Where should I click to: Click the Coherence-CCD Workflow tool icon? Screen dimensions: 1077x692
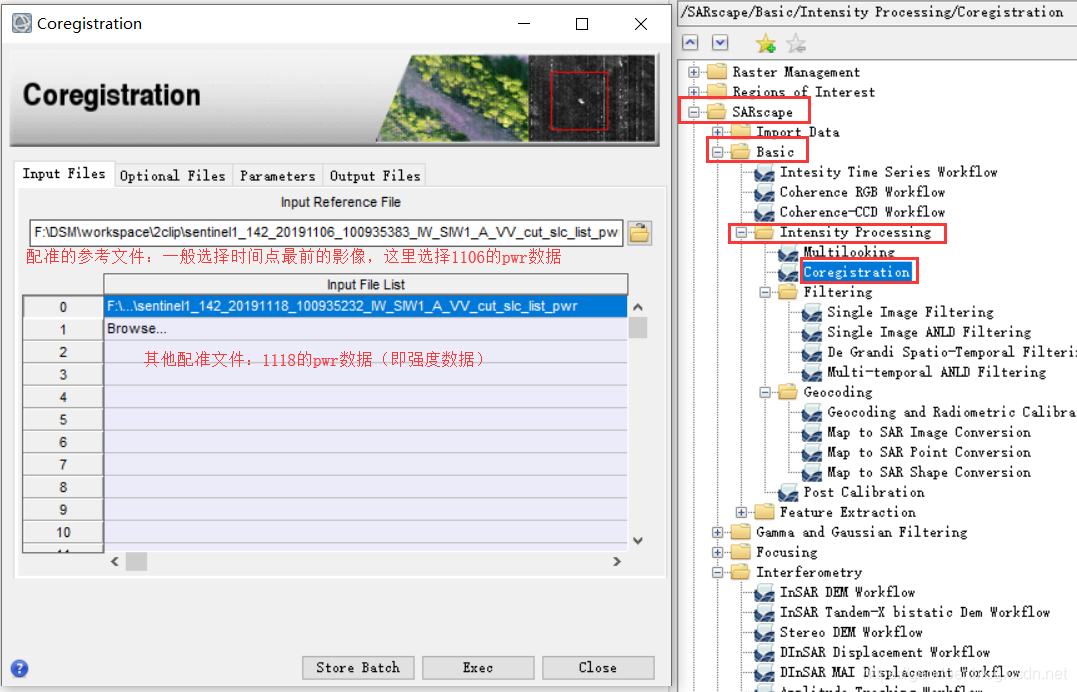[764, 212]
